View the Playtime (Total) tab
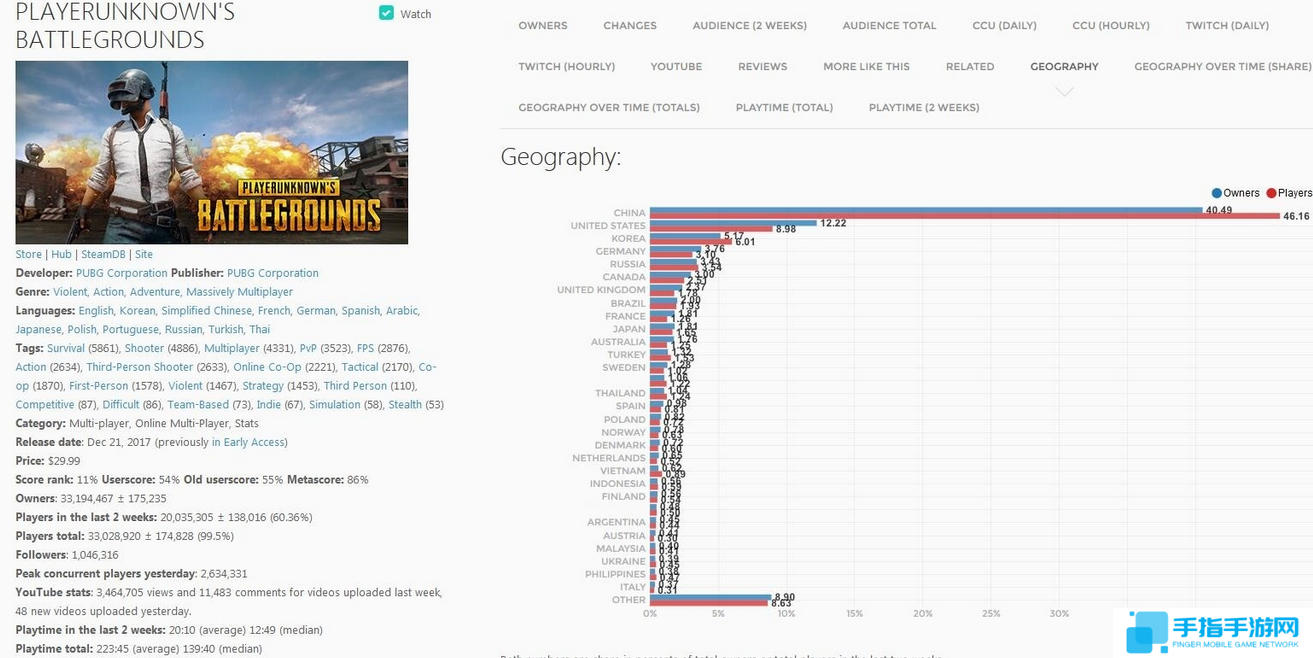The height and width of the screenshot is (658, 1313). coord(784,108)
